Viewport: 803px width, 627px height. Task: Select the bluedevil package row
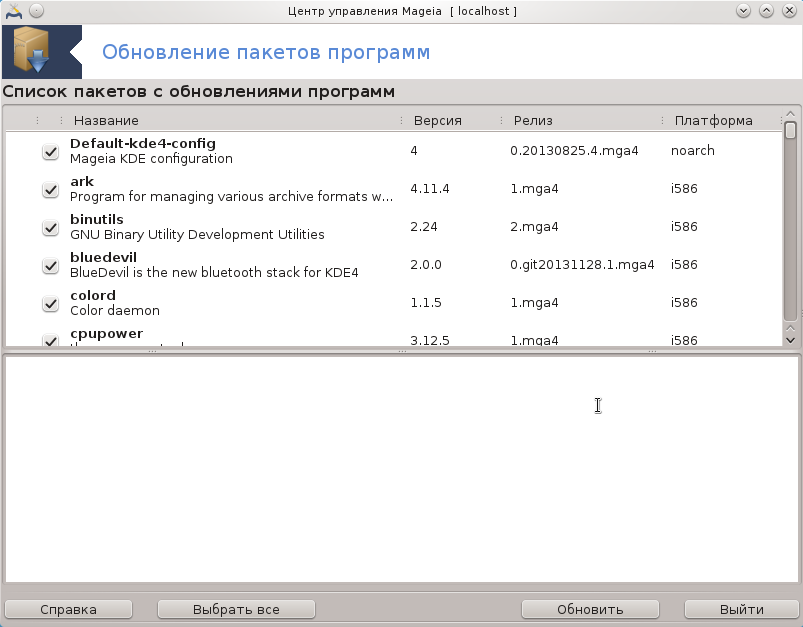click(x=300, y=266)
